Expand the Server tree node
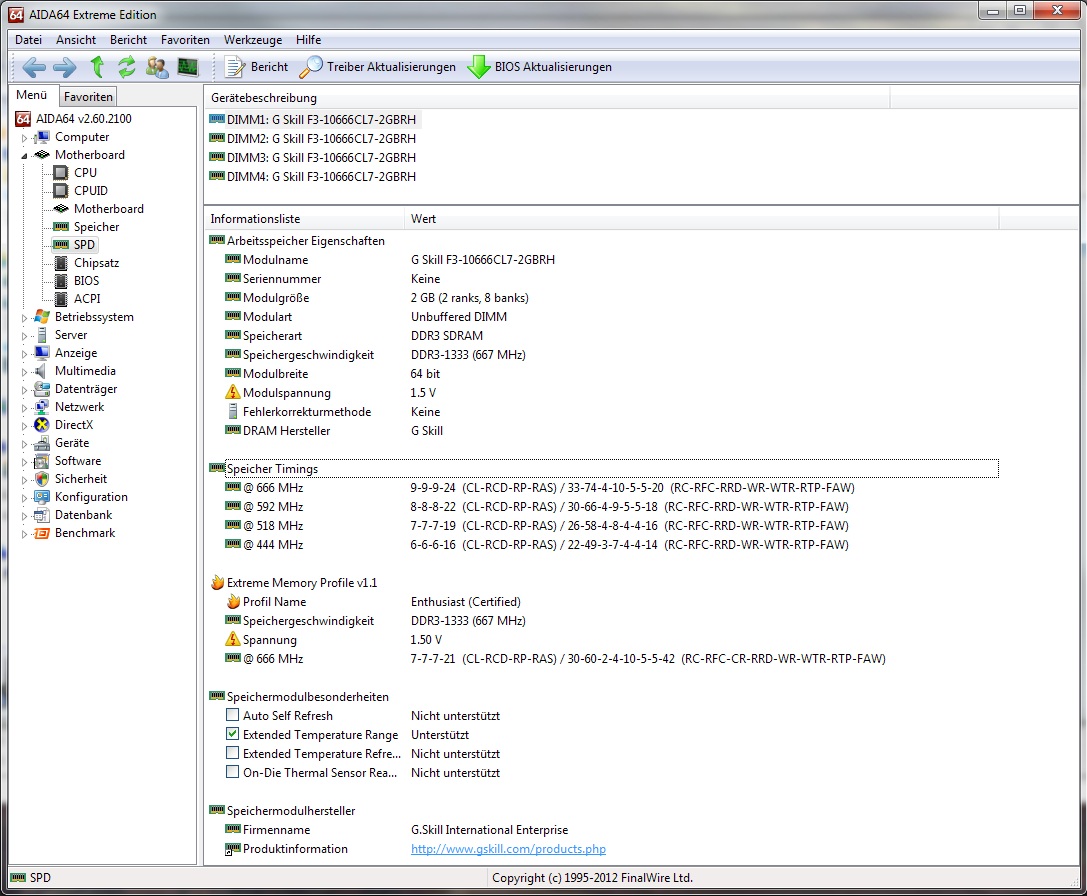This screenshot has width=1087, height=896. (24, 336)
